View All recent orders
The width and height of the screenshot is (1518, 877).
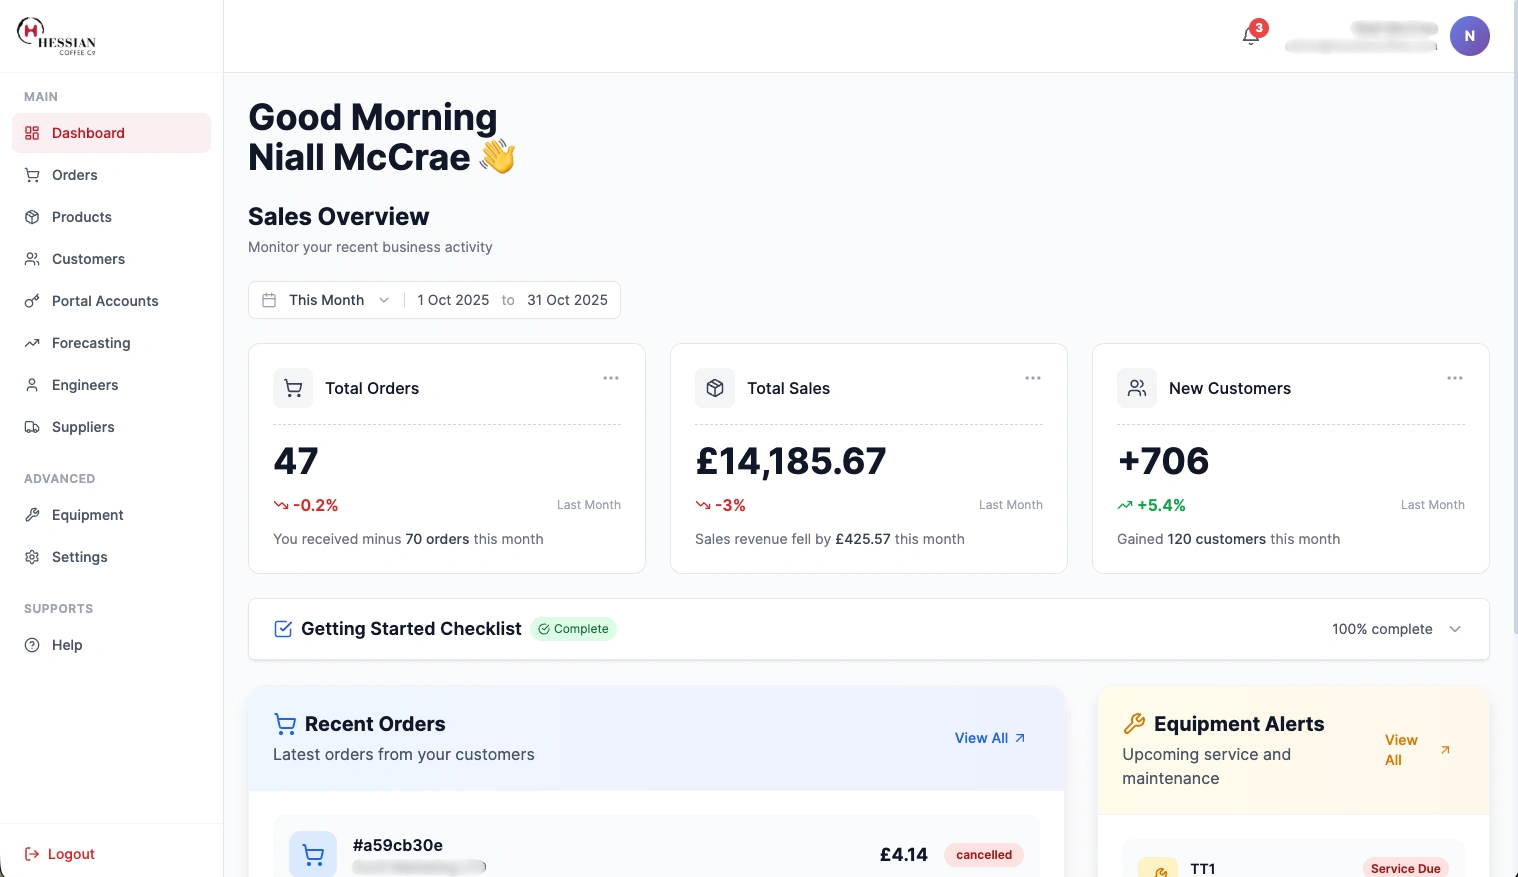click(x=988, y=738)
